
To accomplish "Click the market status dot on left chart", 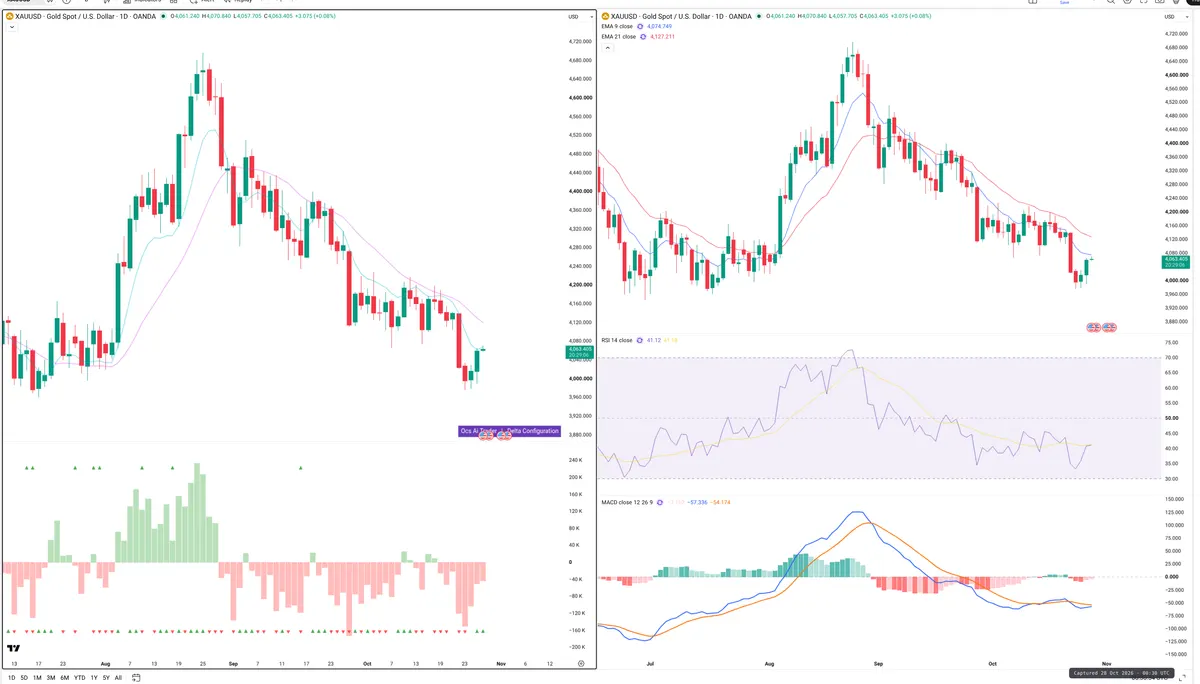I will point(163,16).
